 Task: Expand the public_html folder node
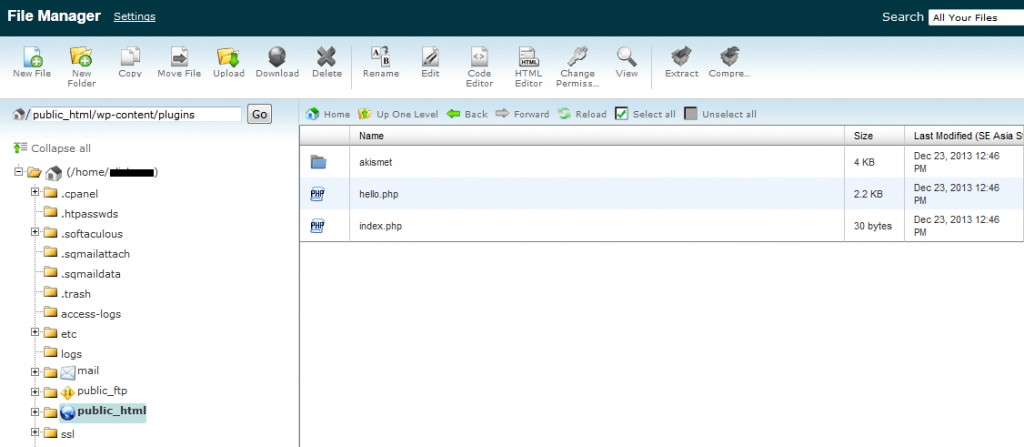pos(35,412)
